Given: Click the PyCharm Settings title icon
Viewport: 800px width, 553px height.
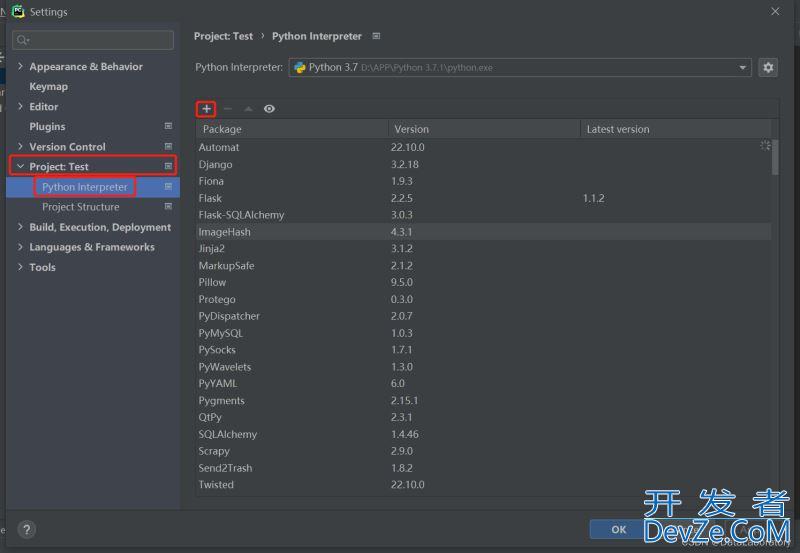Looking at the screenshot, I should tap(18, 11).
